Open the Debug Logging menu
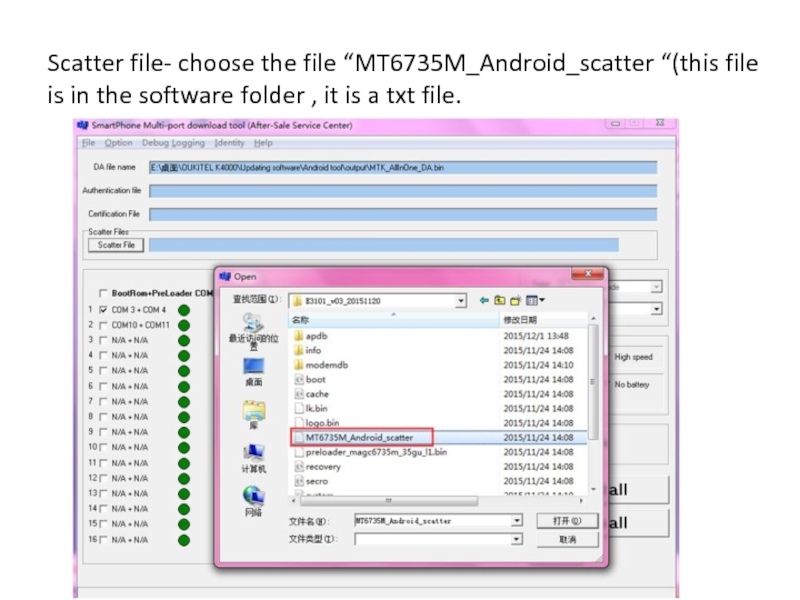 pos(173,143)
